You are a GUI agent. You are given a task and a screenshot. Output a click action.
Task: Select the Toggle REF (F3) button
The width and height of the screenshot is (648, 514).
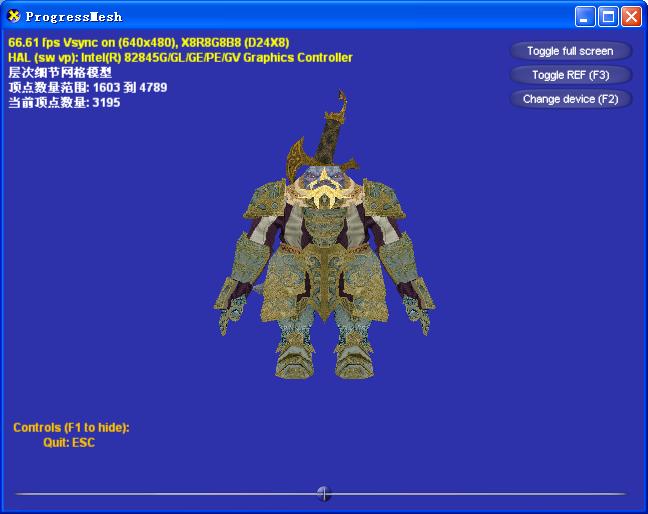tap(571, 75)
